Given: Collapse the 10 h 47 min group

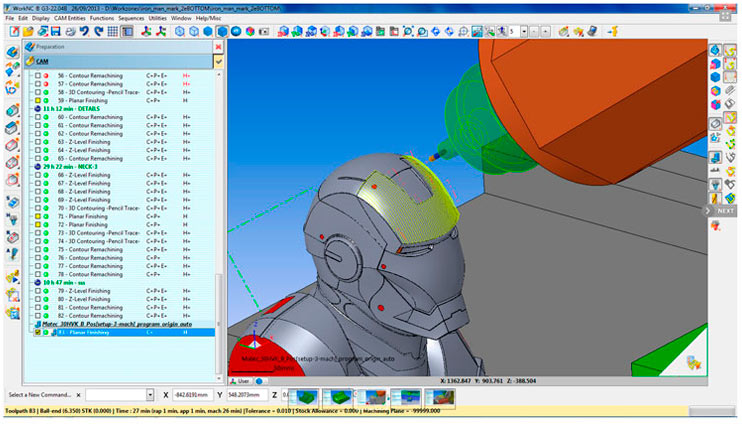Looking at the screenshot, I should (x=38, y=283).
